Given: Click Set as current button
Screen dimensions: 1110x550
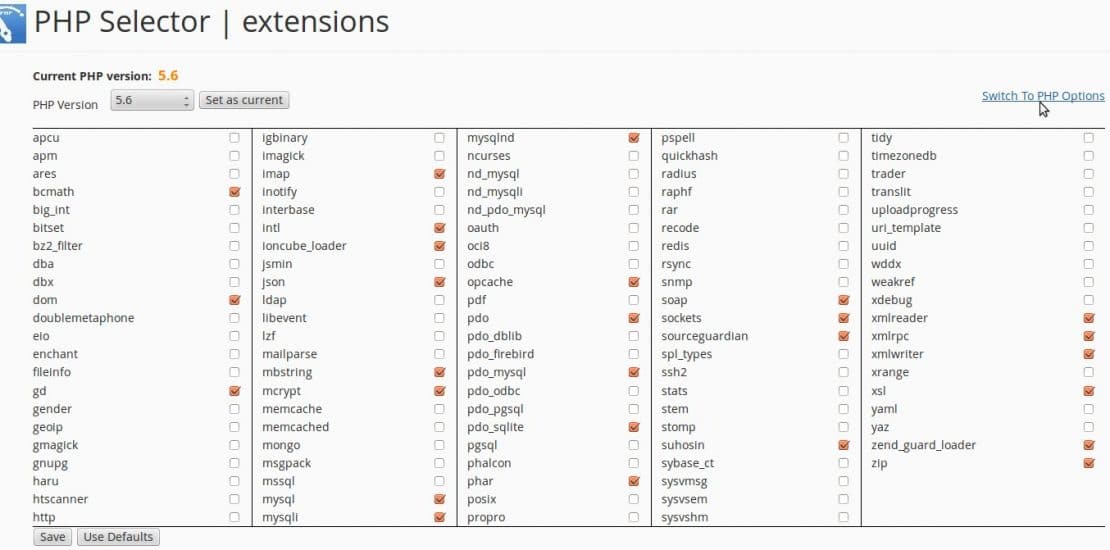Looking at the screenshot, I should coord(244,101).
